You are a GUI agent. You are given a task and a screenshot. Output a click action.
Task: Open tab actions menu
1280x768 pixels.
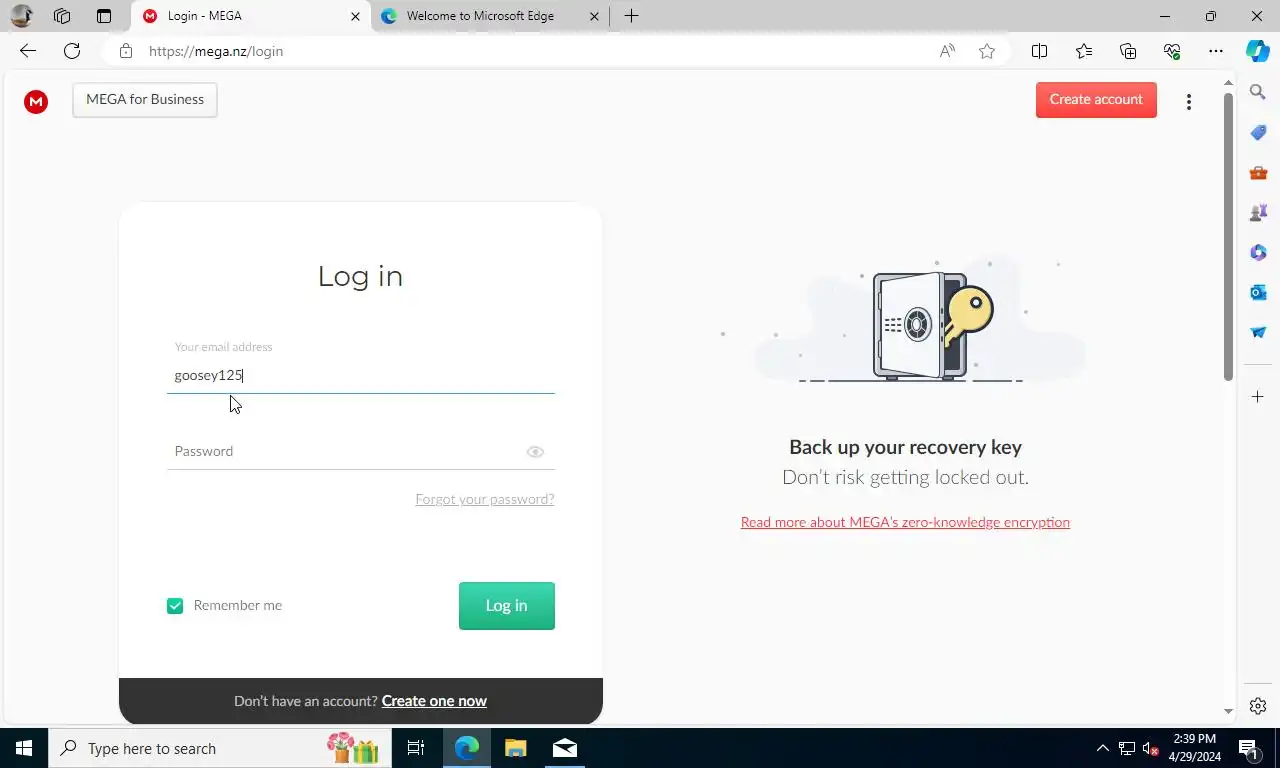tap(104, 16)
